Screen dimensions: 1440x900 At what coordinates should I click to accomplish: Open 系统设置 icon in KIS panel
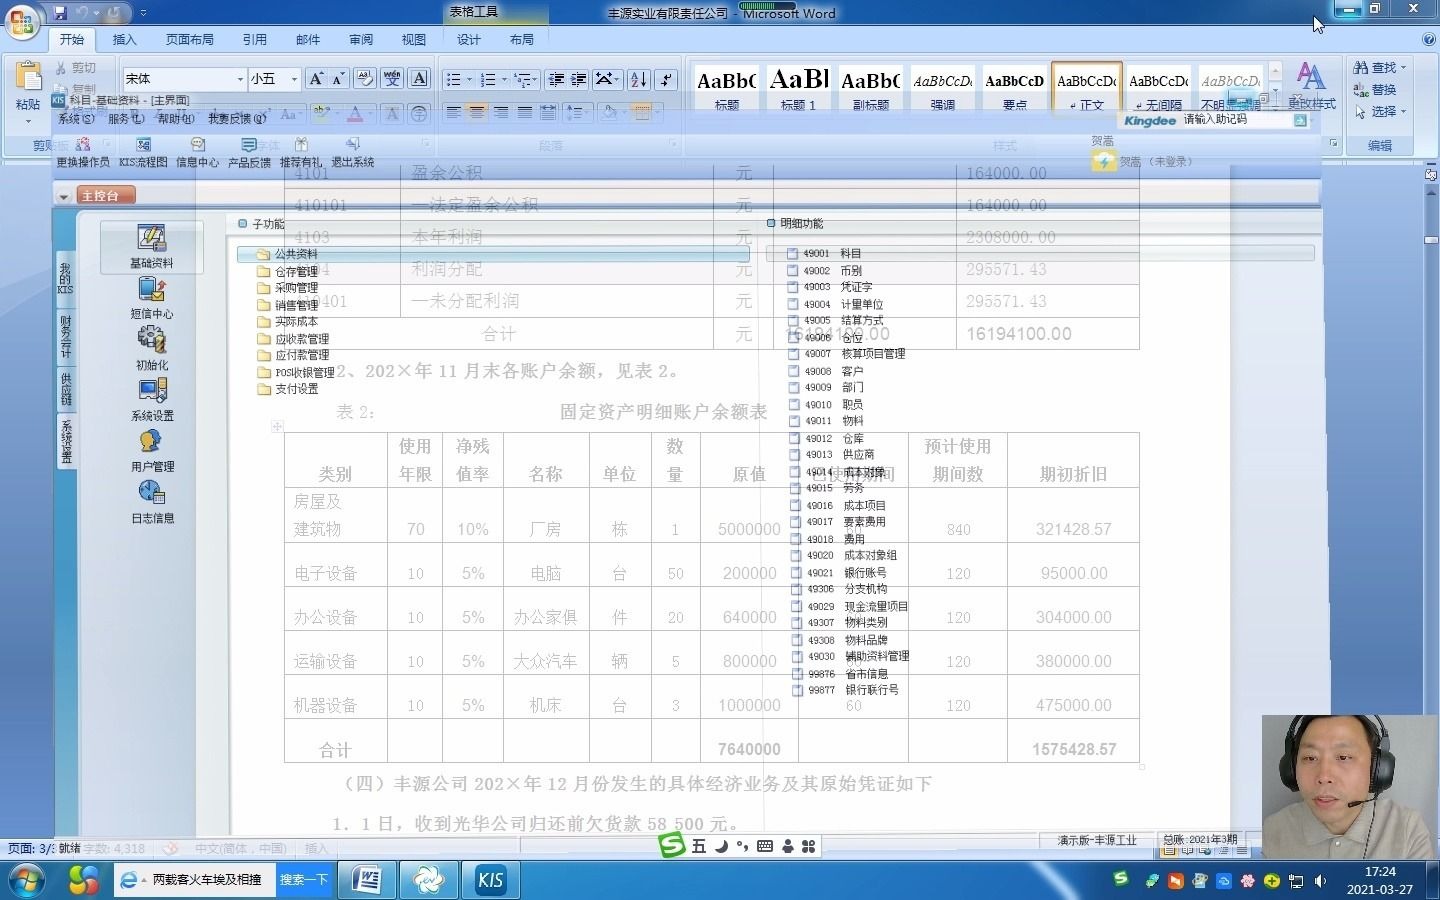[151, 399]
